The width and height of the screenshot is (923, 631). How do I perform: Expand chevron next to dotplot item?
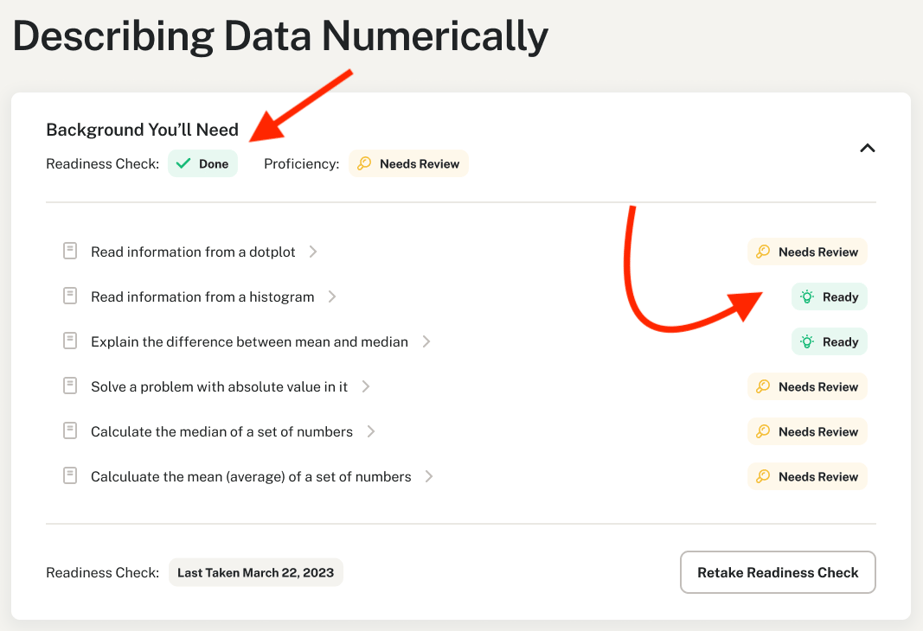(313, 252)
